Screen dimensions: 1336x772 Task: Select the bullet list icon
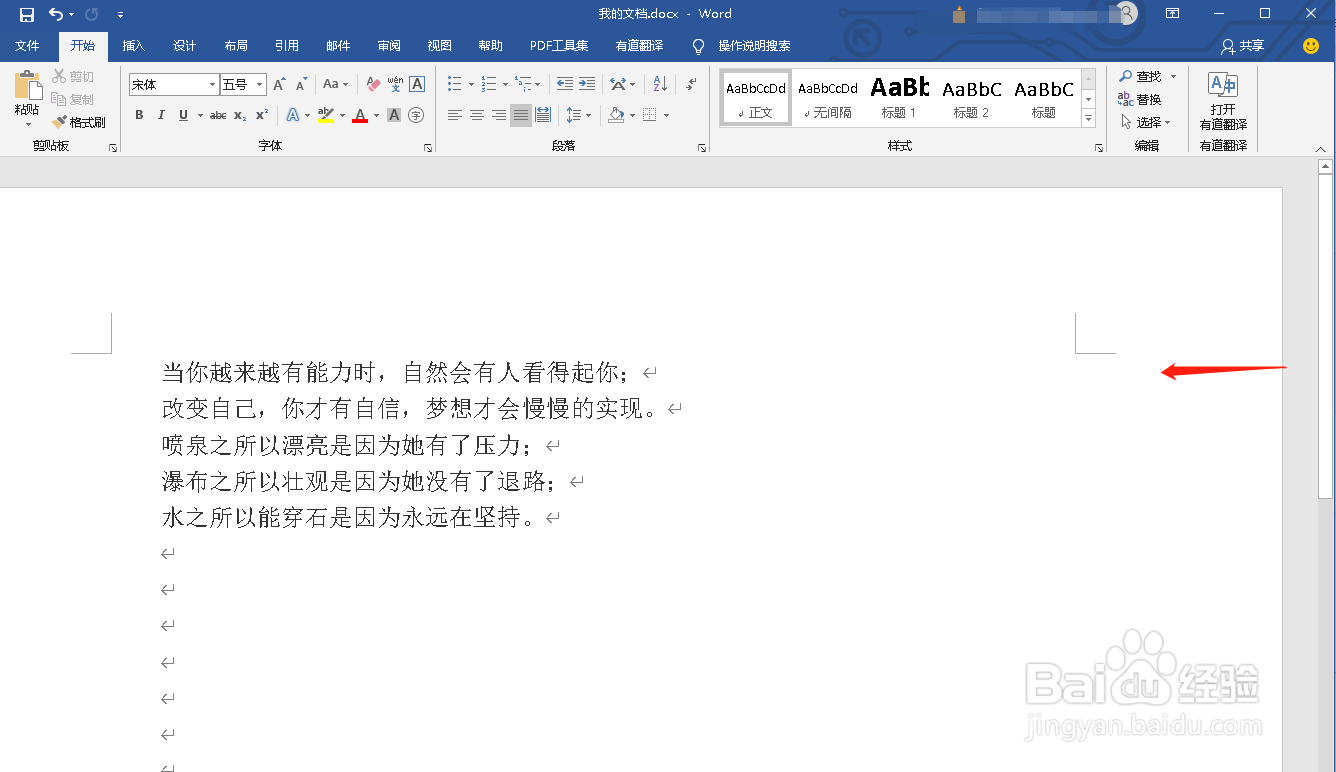click(455, 84)
